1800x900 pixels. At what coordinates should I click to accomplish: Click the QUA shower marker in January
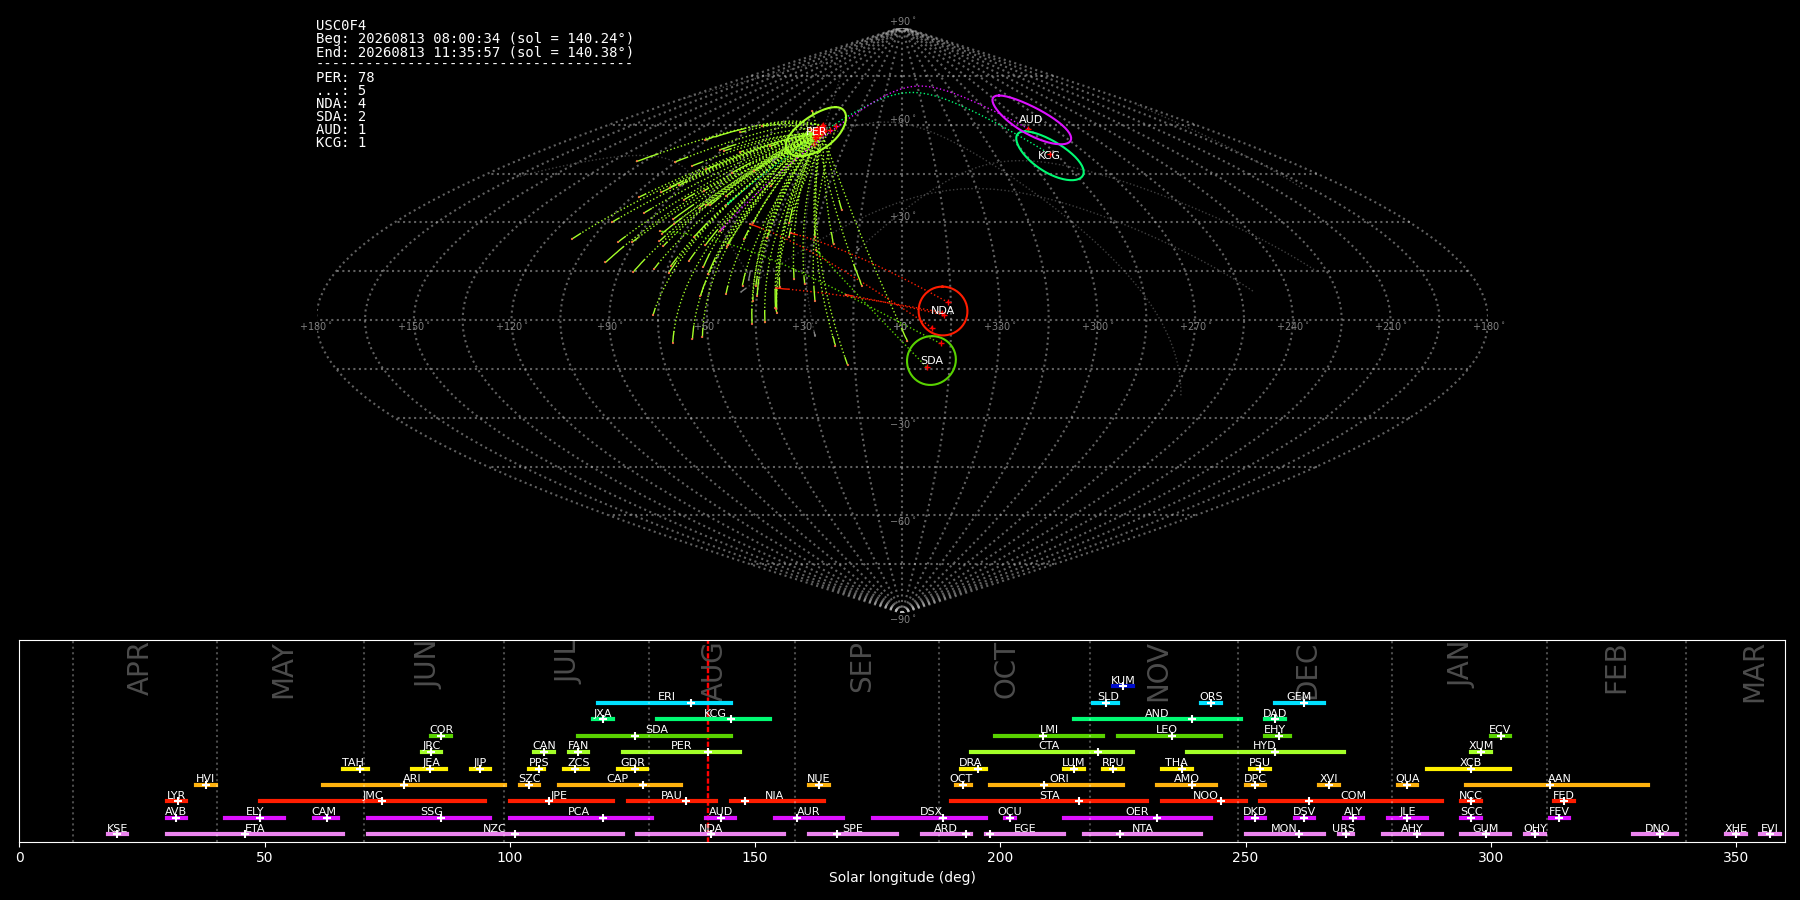[x=1407, y=785]
